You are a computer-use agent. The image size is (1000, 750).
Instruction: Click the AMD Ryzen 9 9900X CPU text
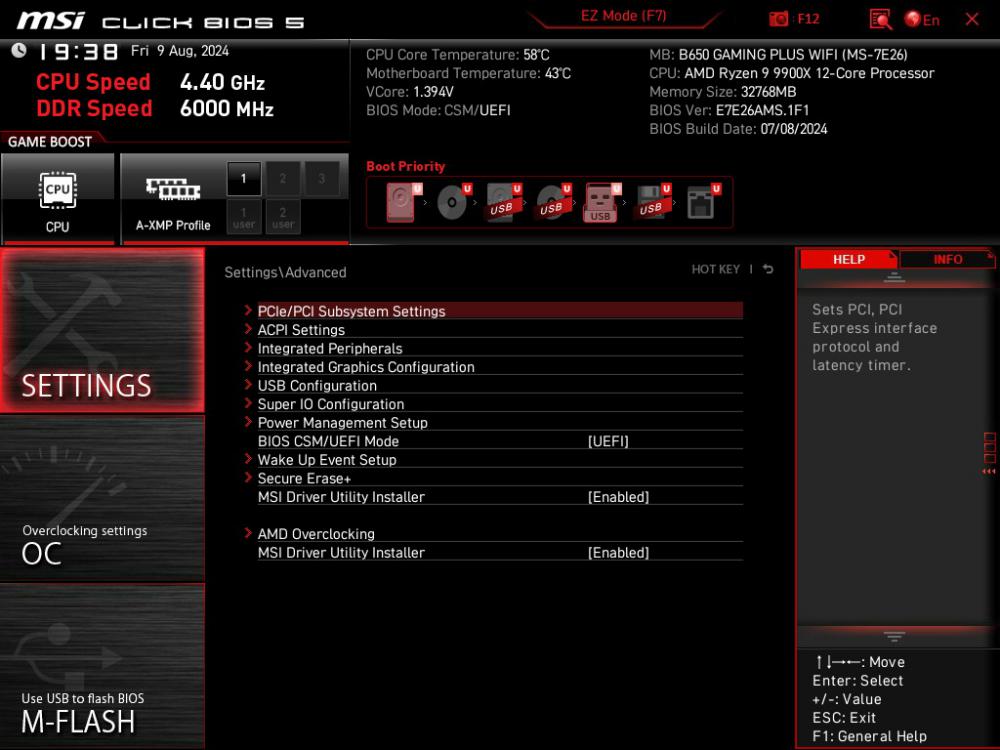[791, 73]
